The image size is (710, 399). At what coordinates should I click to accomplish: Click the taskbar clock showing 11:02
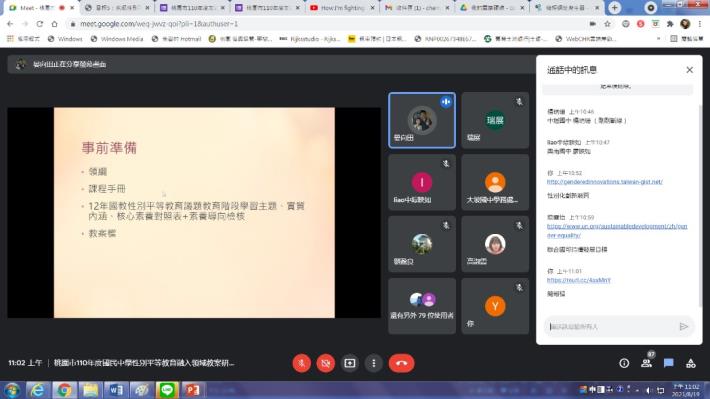[686, 390]
